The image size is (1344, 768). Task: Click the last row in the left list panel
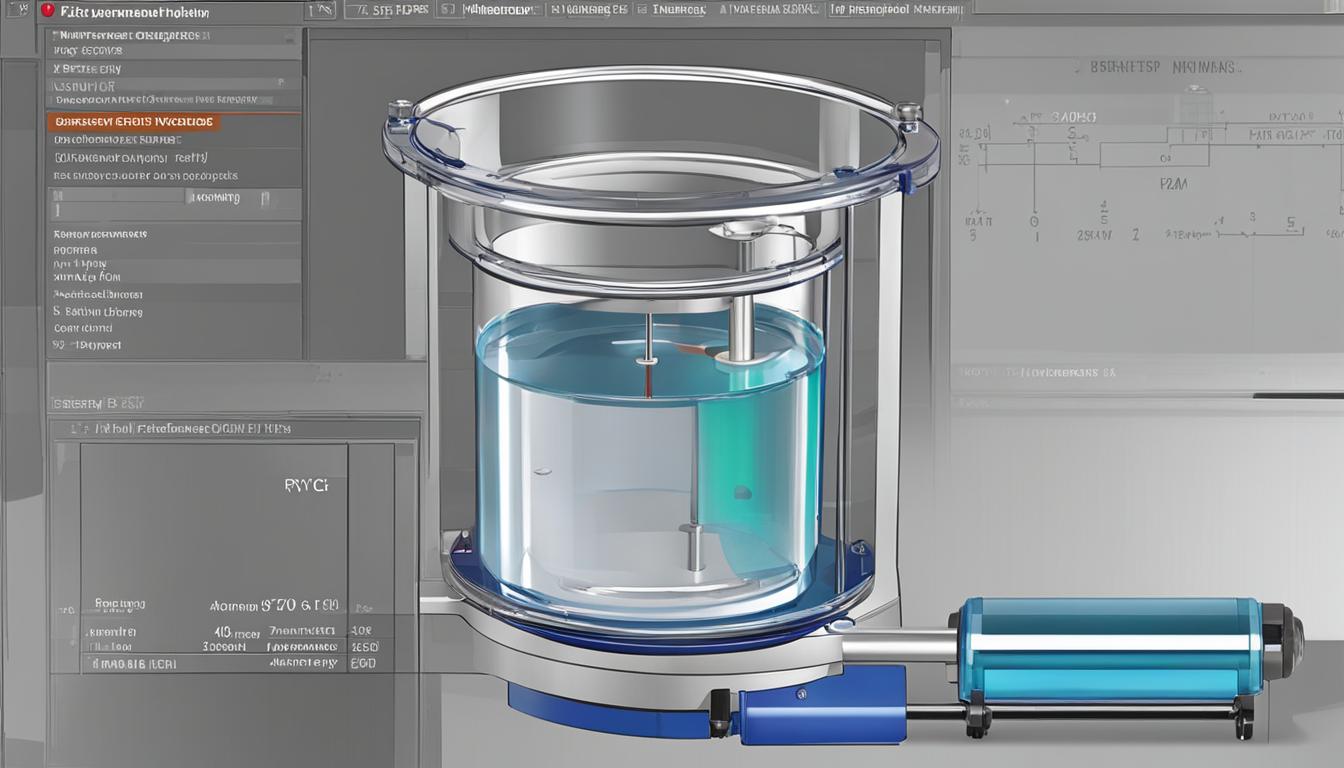point(88,344)
